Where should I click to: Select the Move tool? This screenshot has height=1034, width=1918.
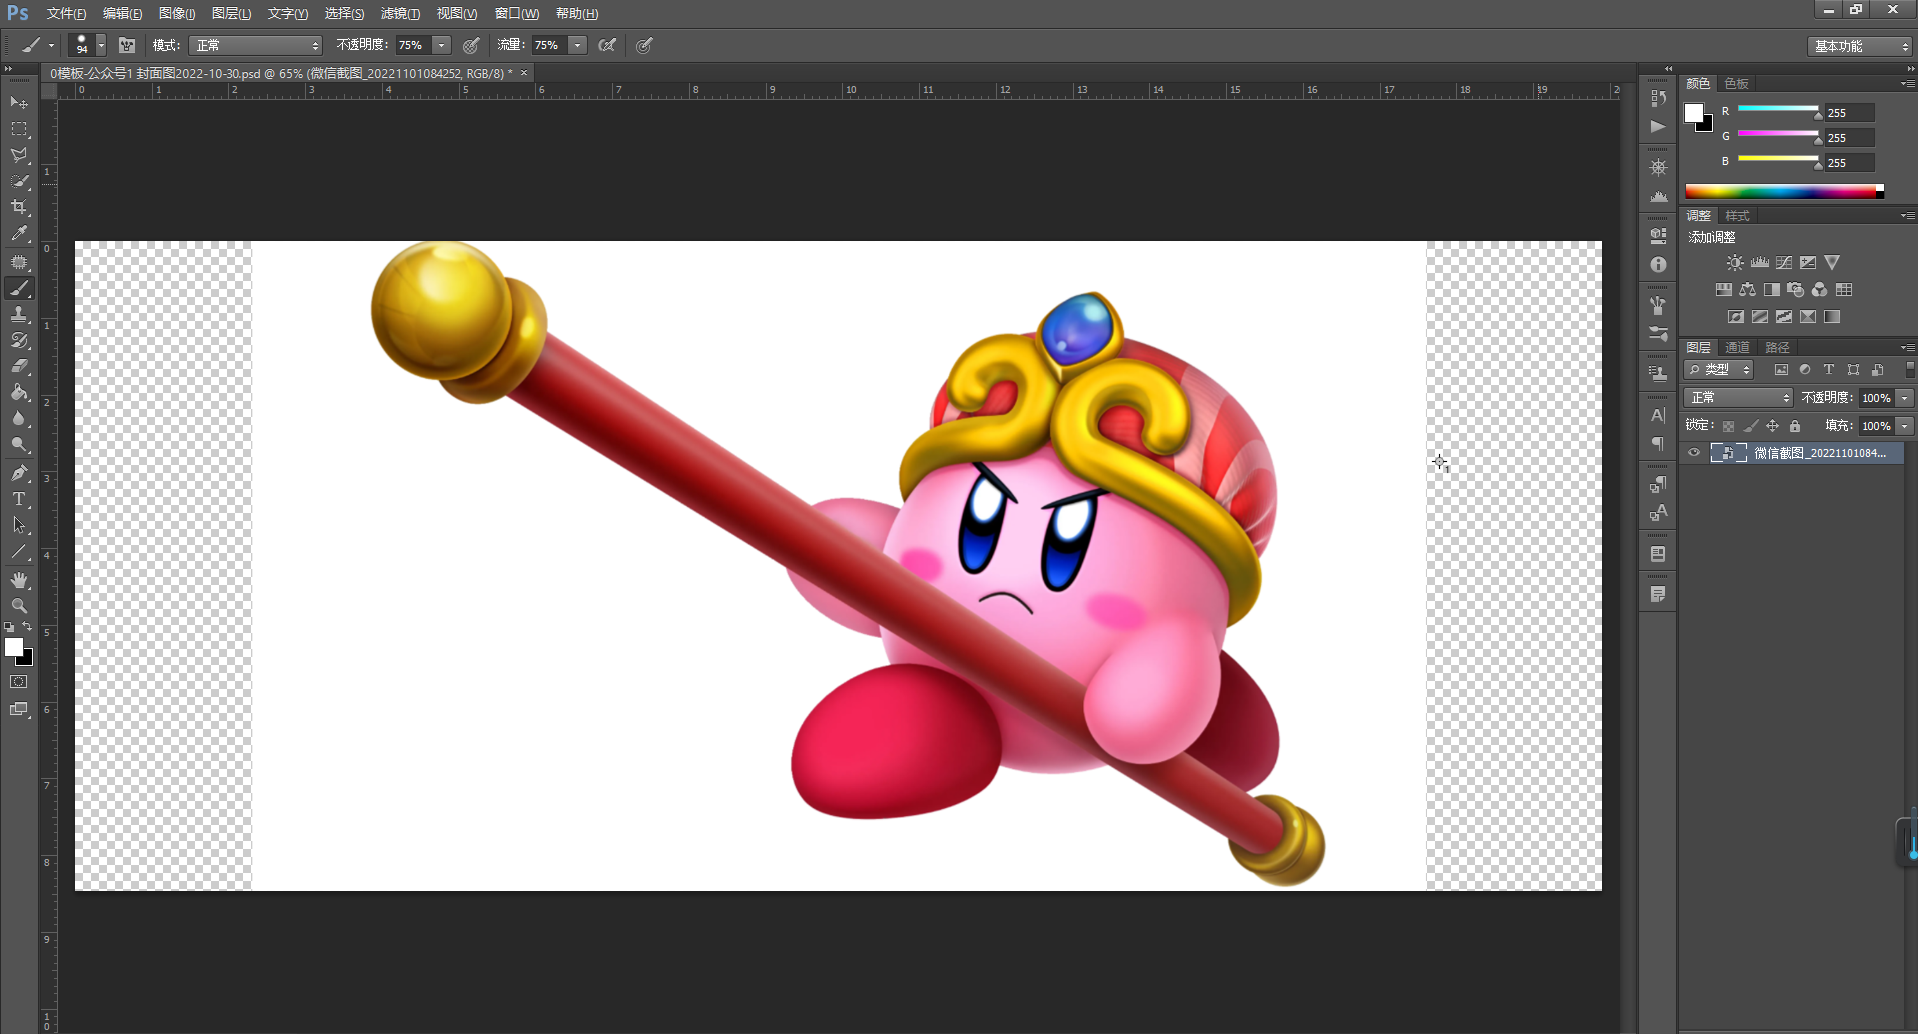(x=19, y=102)
